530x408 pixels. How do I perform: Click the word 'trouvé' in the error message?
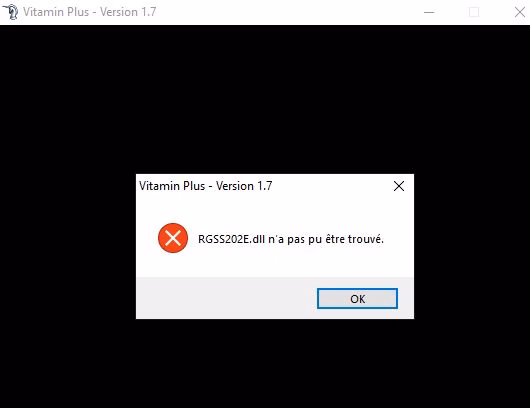[x=366, y=239]
